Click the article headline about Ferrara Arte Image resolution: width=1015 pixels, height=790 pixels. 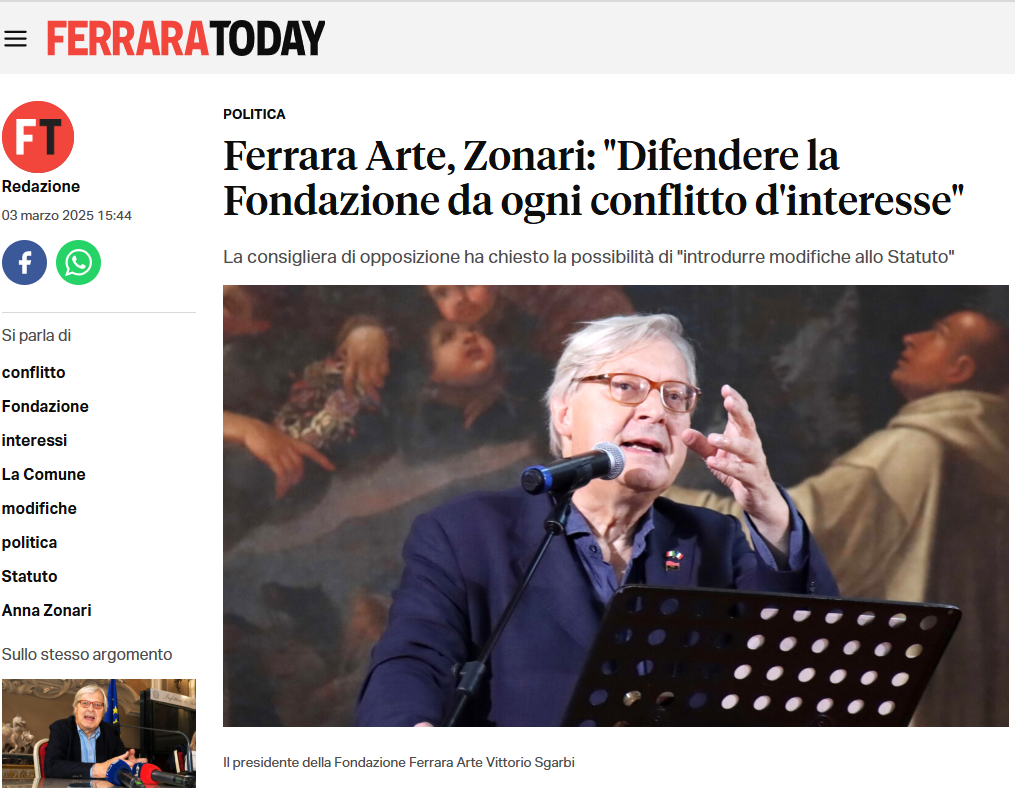(x=594, y=178)
